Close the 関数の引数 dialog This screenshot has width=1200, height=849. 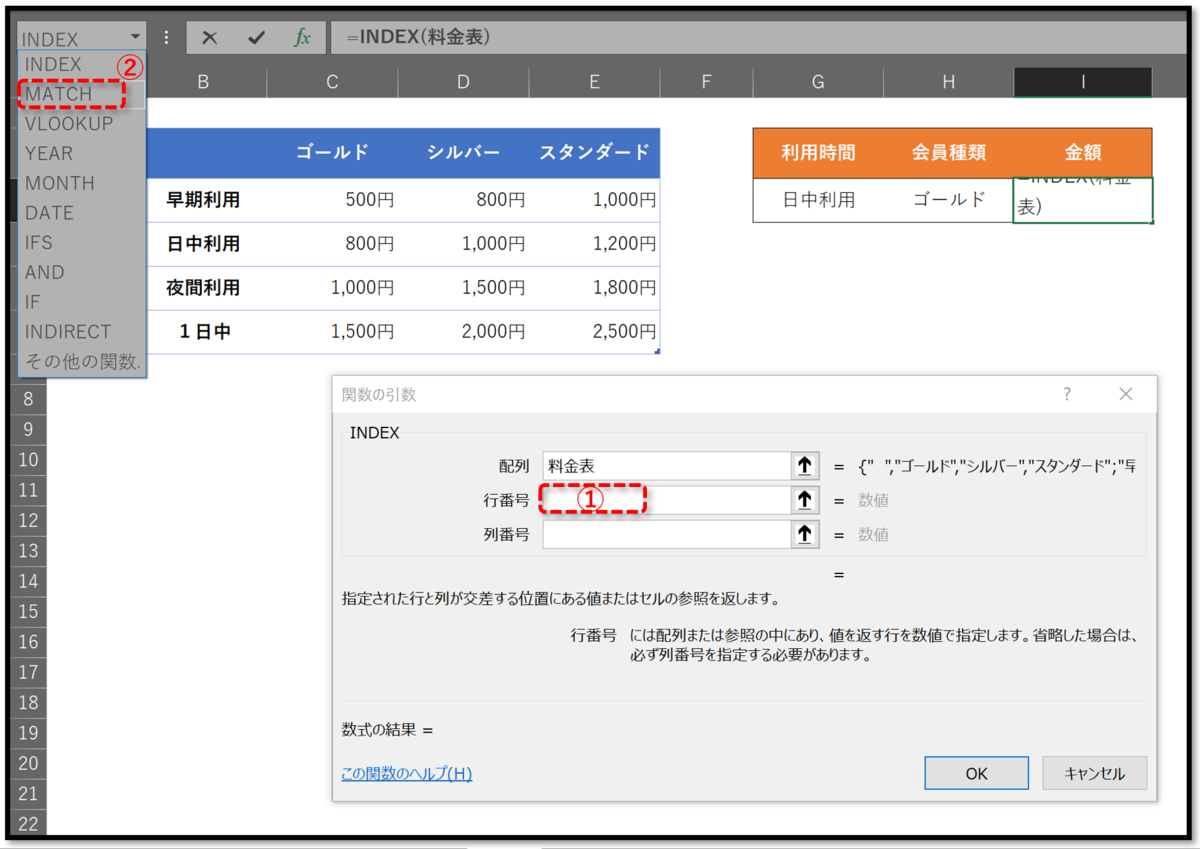[1126, 394]
